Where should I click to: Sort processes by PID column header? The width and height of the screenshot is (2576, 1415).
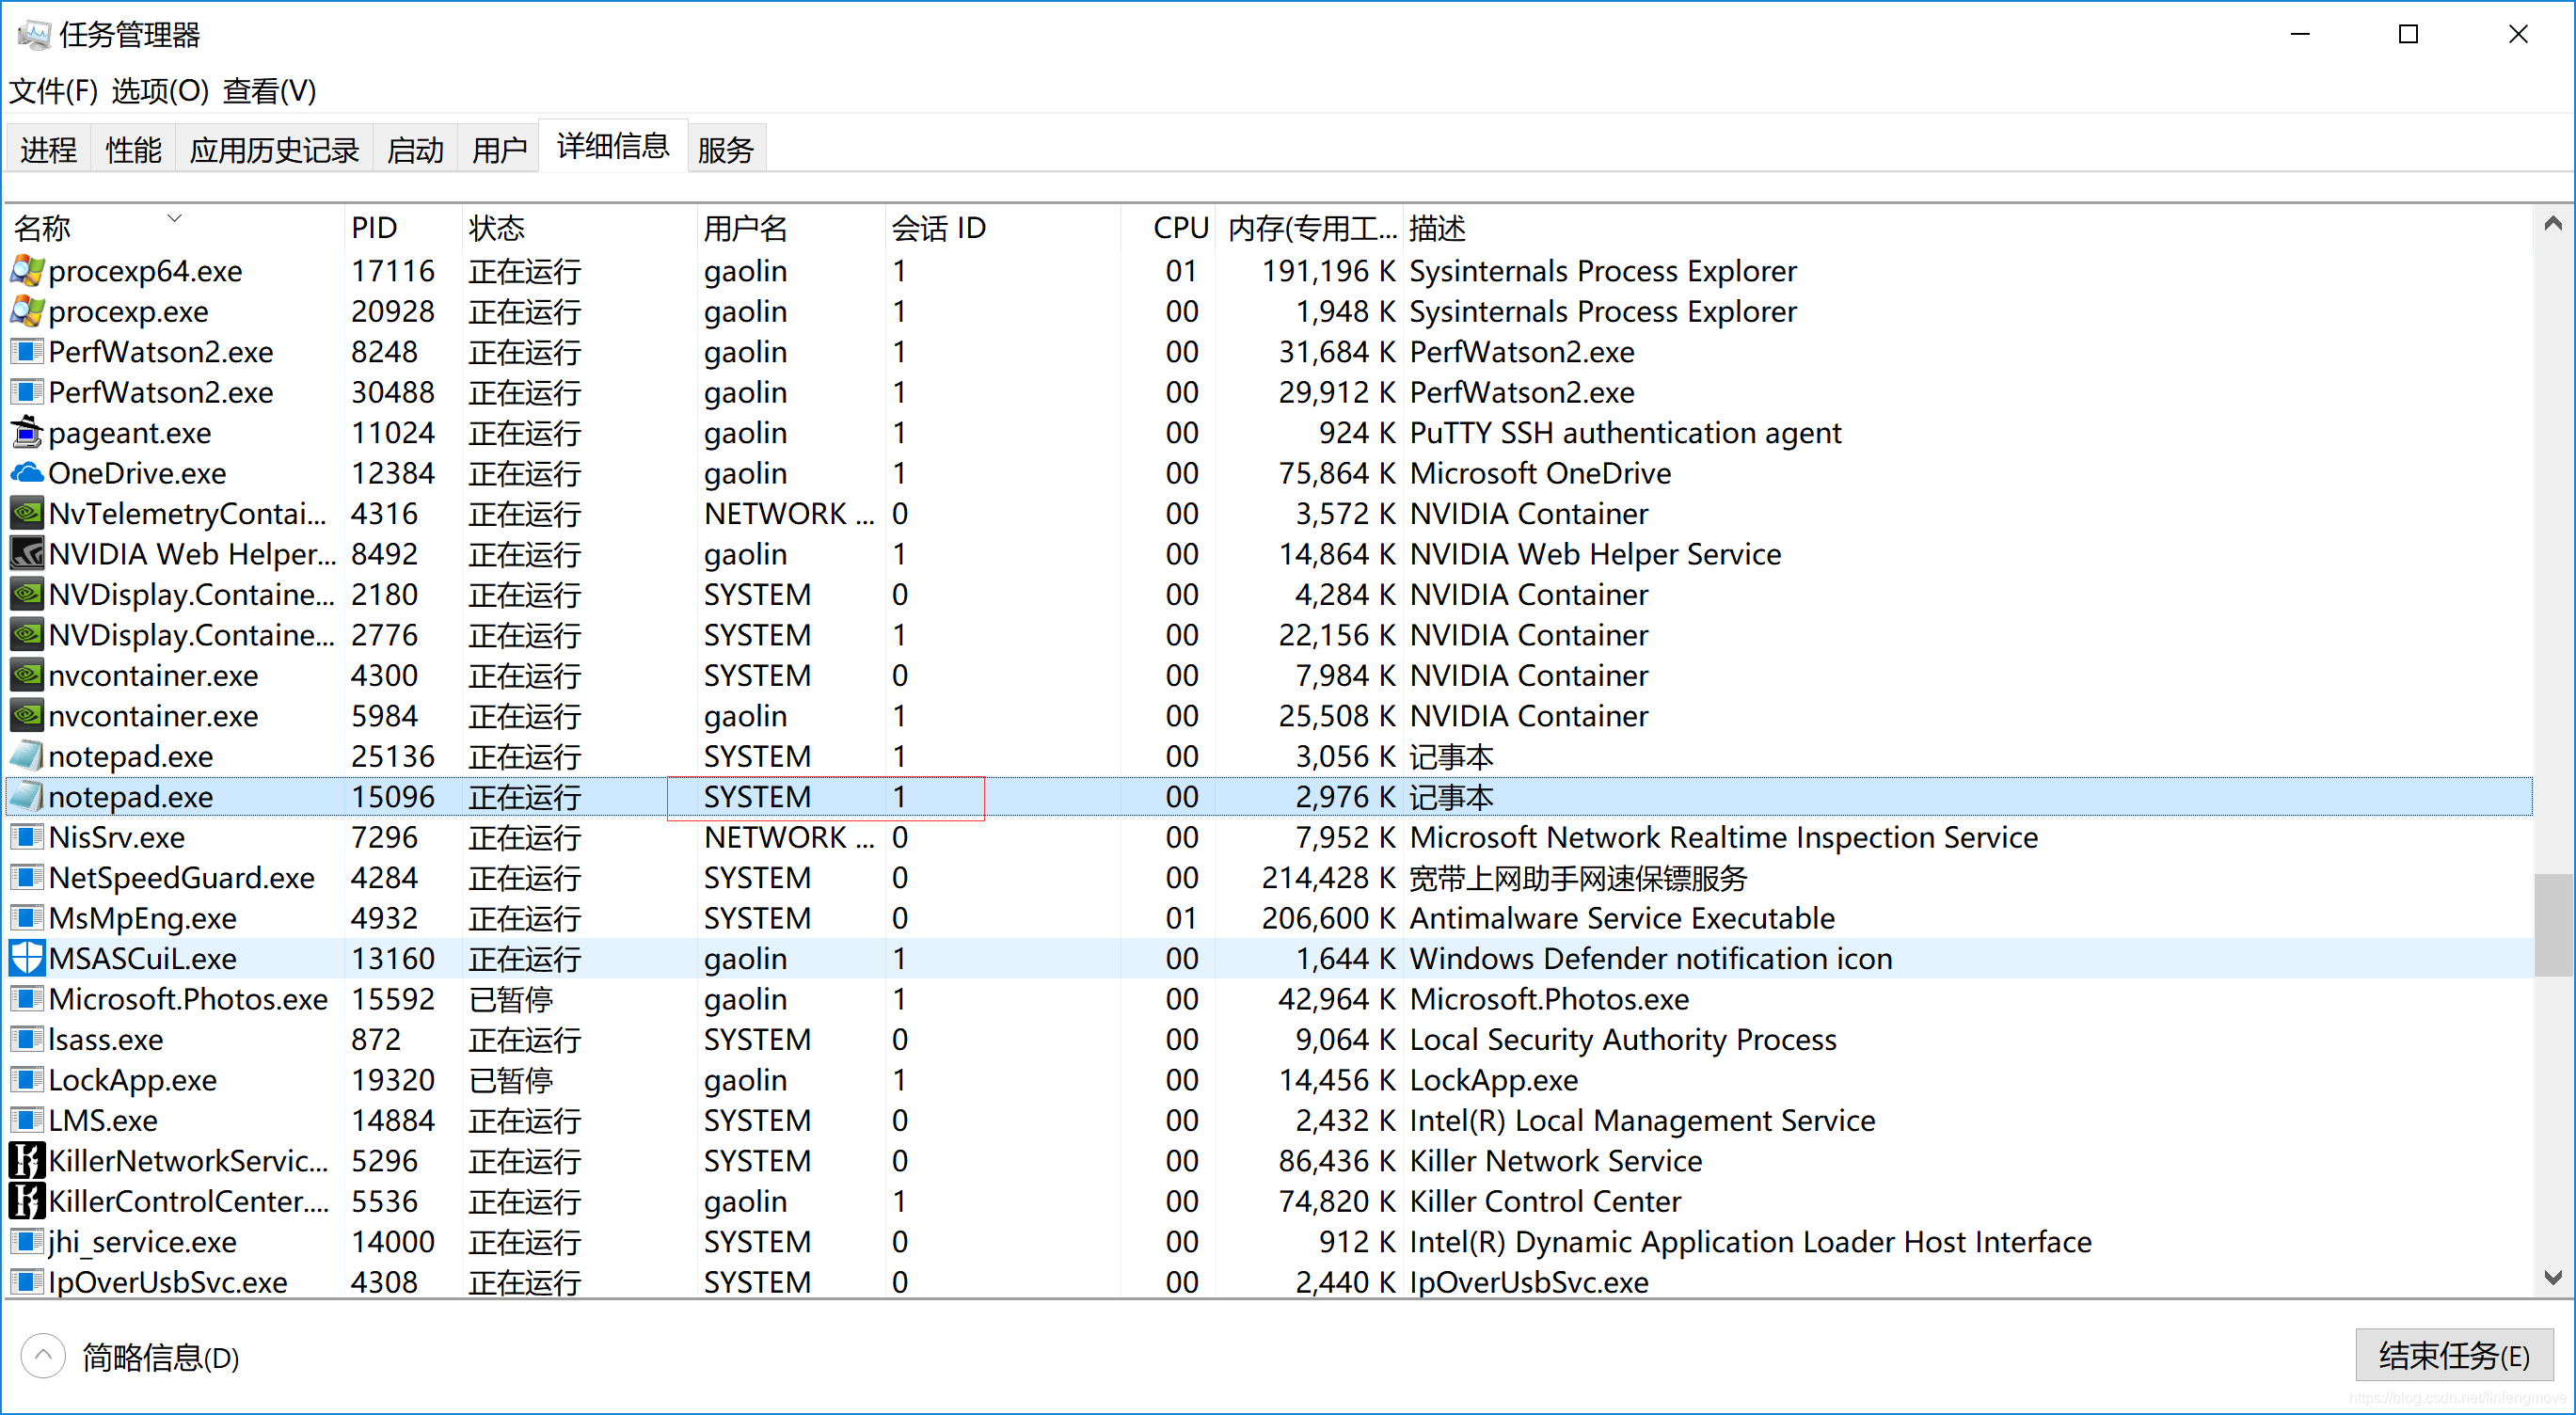point(375,228)
